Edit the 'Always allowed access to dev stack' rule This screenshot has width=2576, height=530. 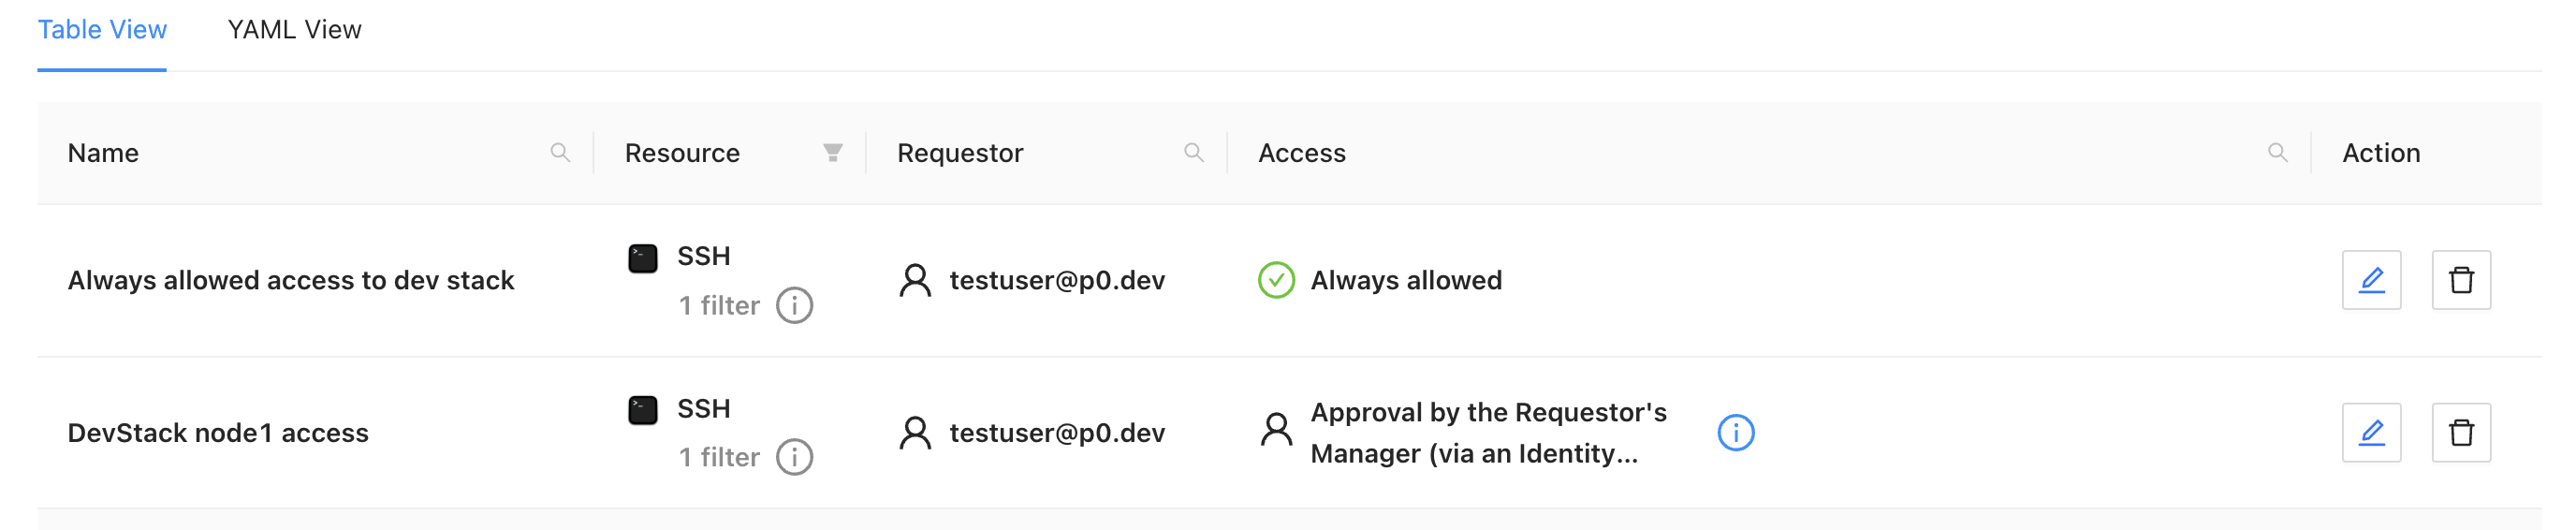coord(2371,280)
